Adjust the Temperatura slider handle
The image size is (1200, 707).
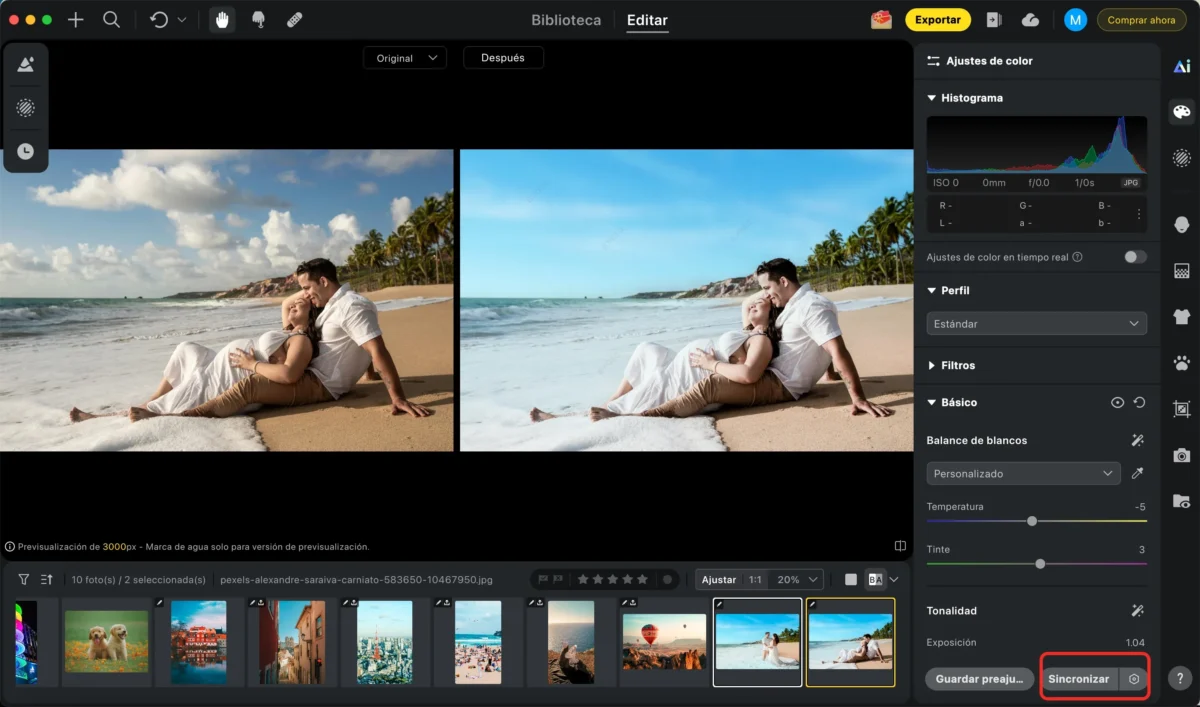(1031, 521)
